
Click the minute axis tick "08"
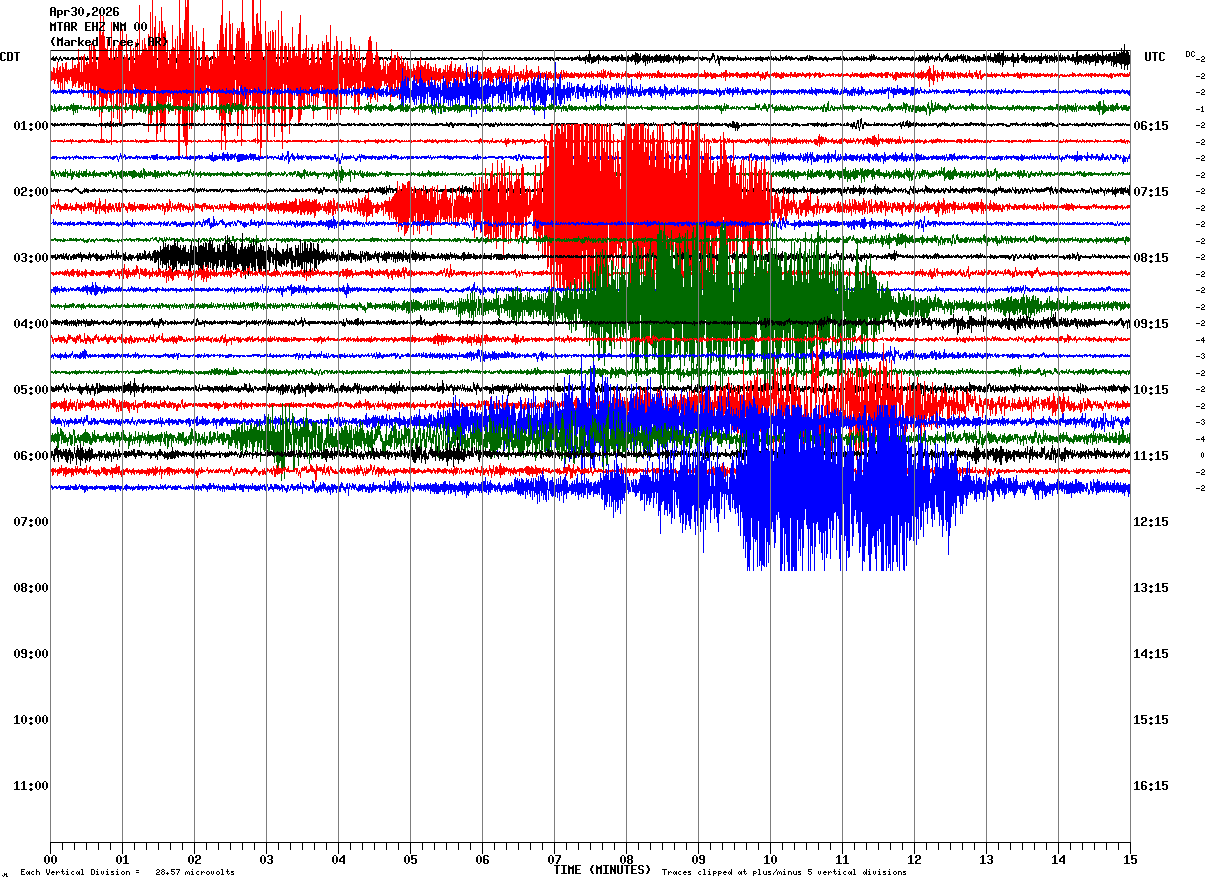(626, 859)
